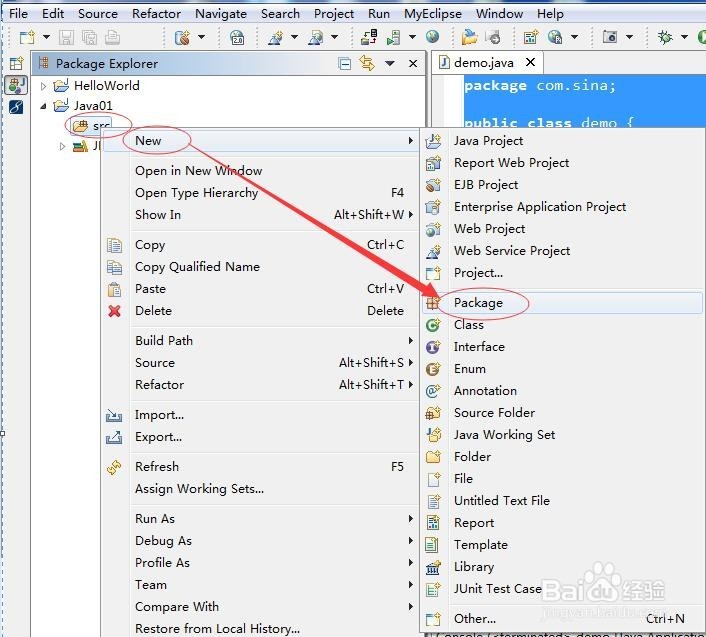Open the Window menu
The image size is (706, 637).
tap(499, 14)
